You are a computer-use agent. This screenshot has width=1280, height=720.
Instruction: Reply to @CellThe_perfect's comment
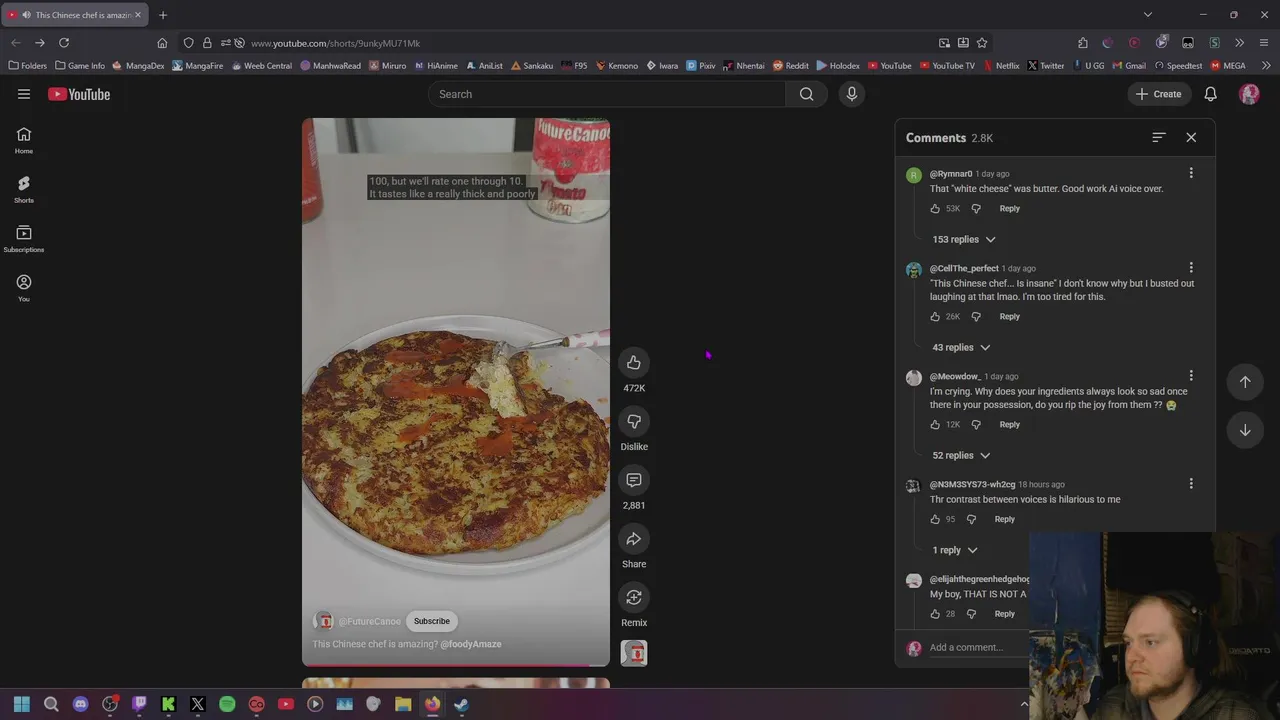click(x=1009, y=316)
